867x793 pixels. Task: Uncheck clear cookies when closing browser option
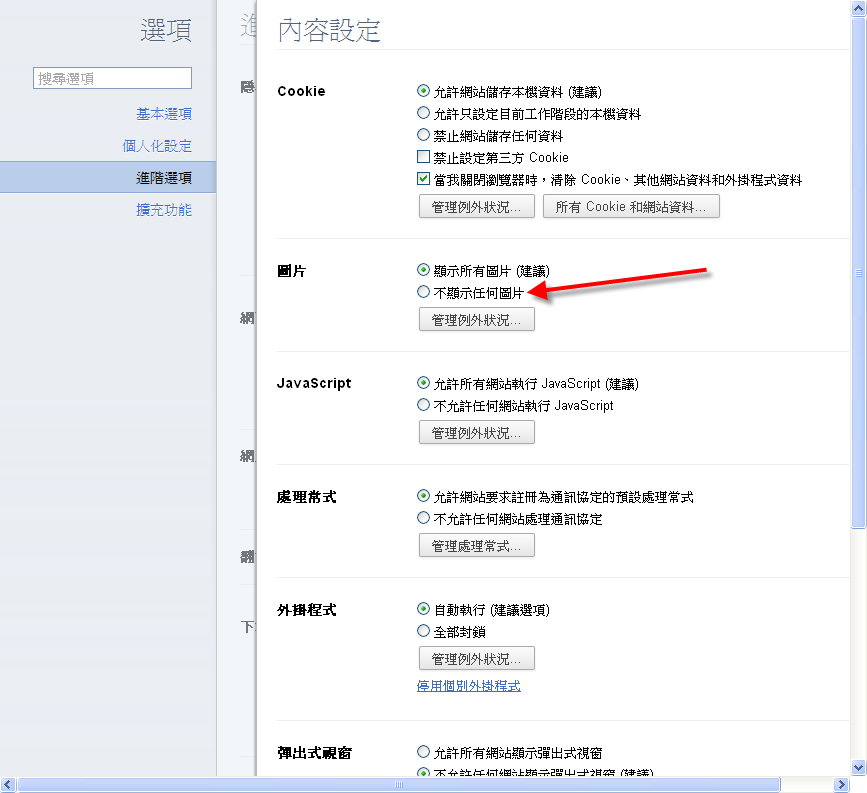click(423, 180)
